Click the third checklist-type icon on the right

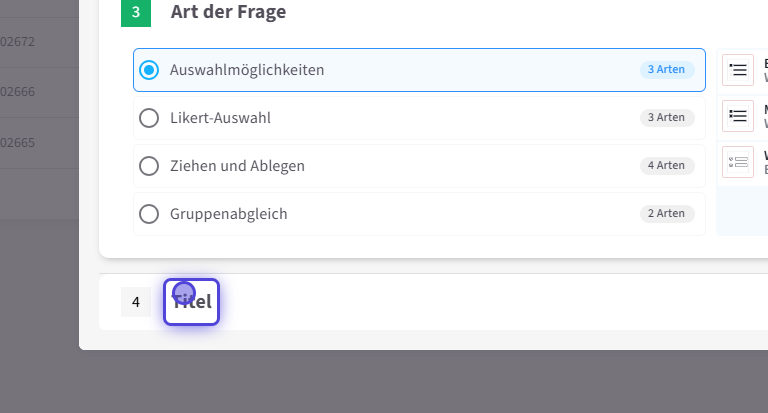(x=738, y=161)
